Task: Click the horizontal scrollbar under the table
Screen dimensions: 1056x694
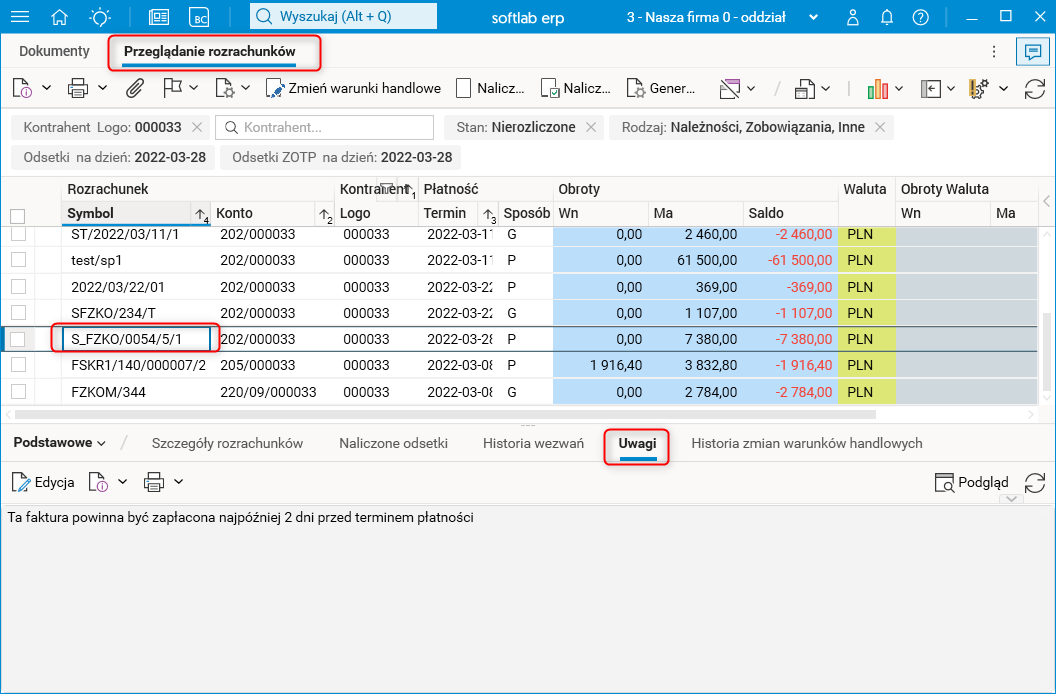Action: [x=445, y=413]
